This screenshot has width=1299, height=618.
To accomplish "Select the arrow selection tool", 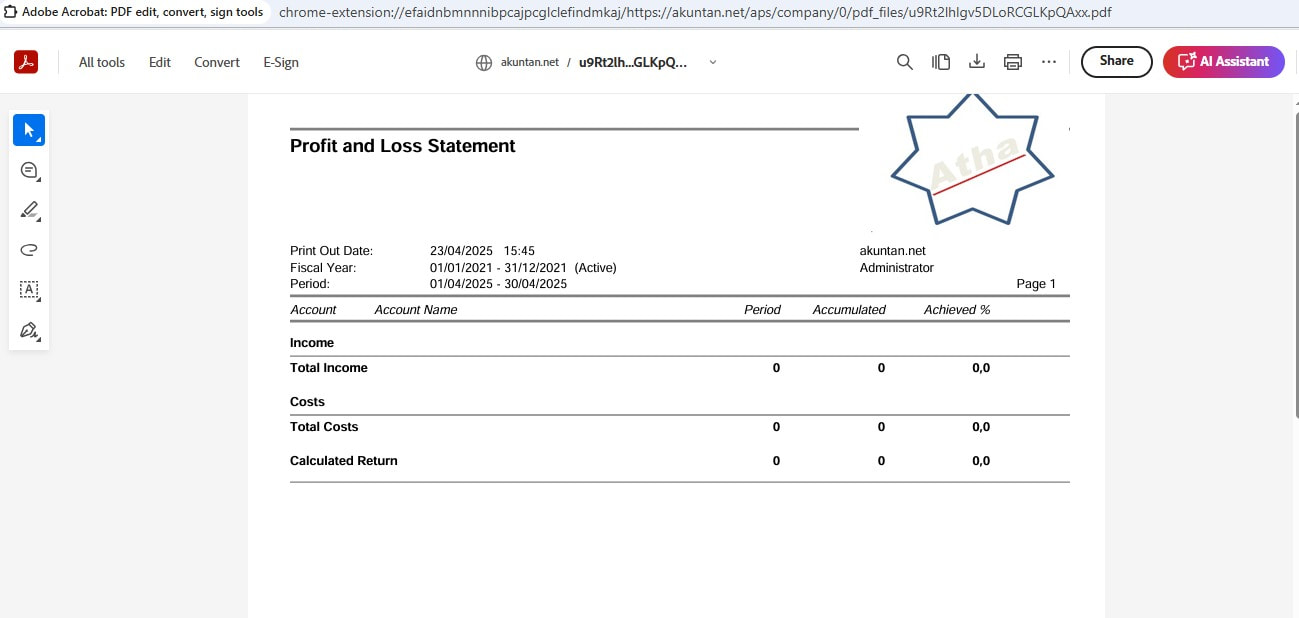I will [x=29, y=130].
